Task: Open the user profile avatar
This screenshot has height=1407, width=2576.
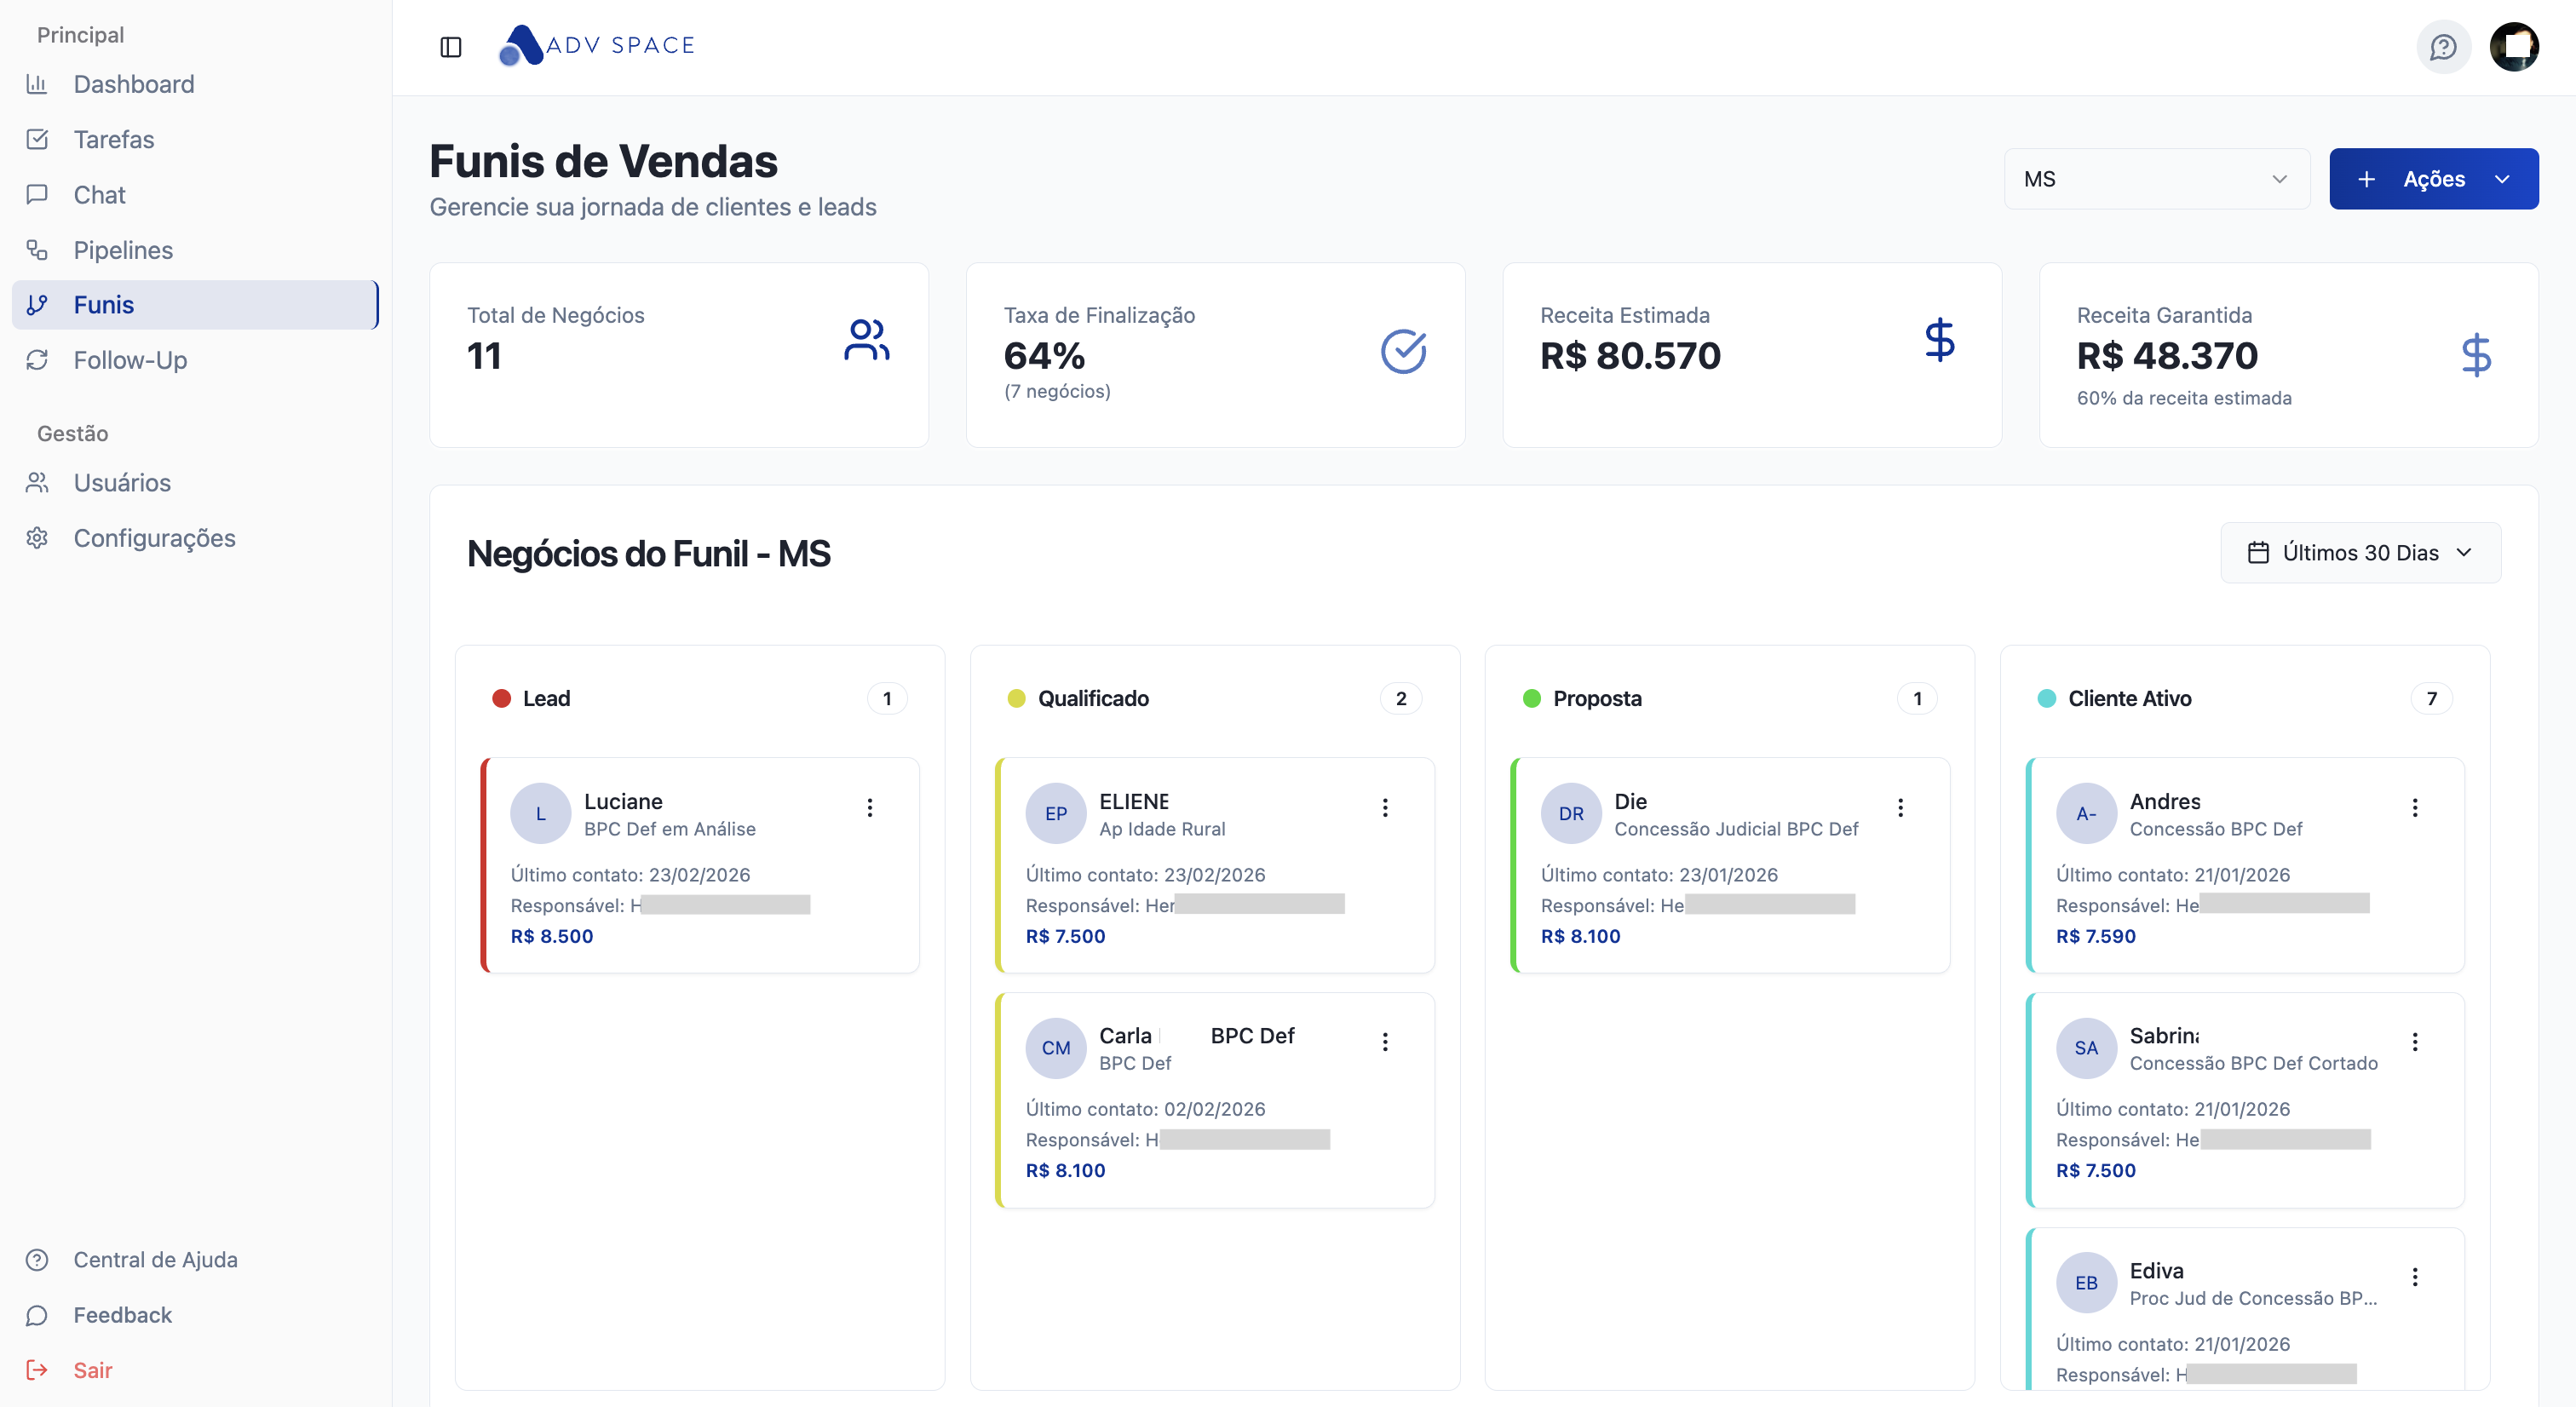Action: [2514, 47]
